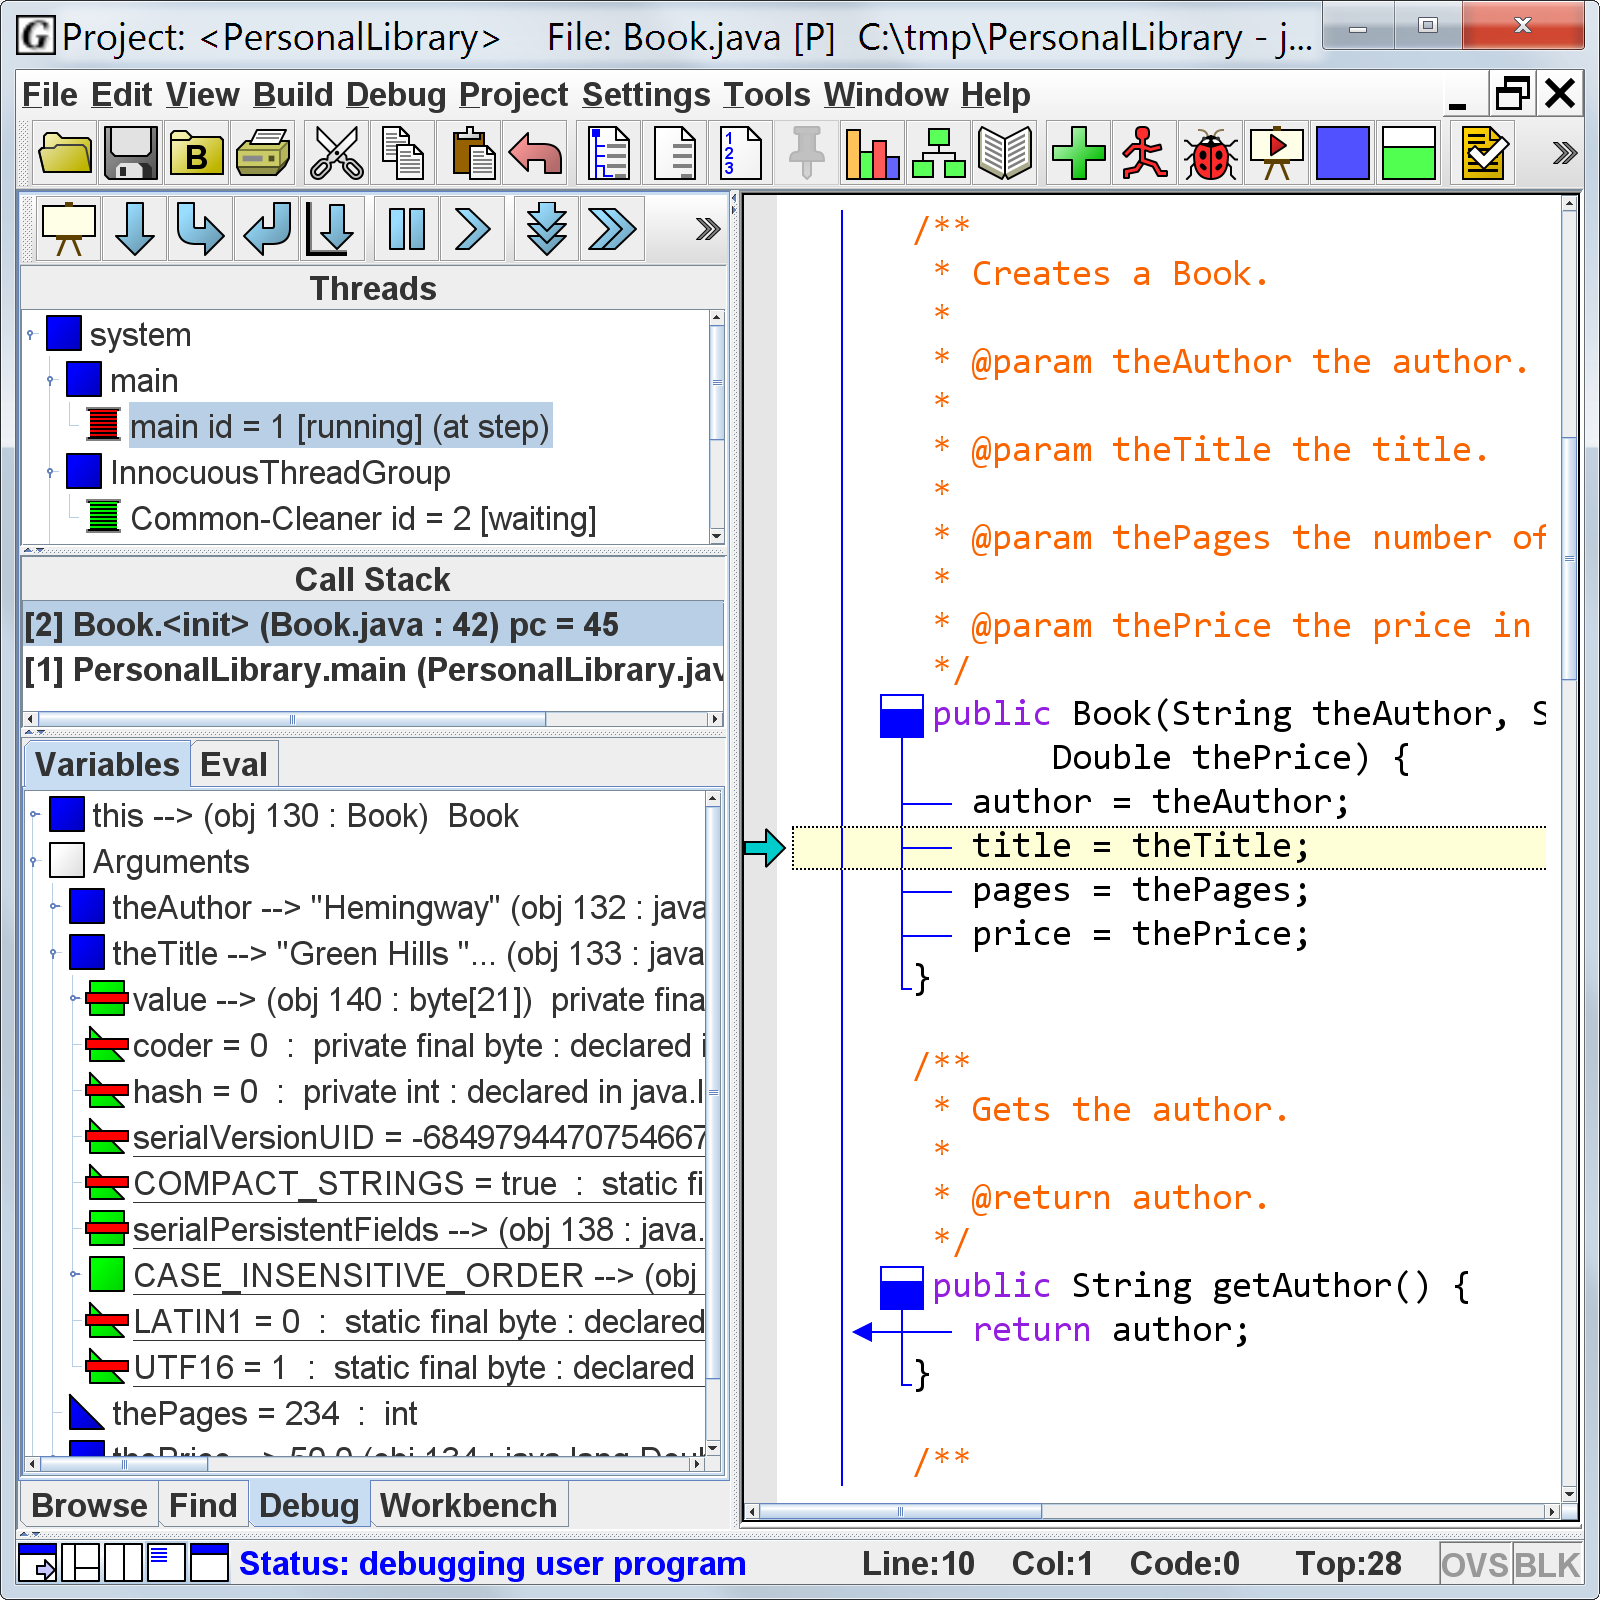Click the Save floppy disk icon

[x=131, y=154]
